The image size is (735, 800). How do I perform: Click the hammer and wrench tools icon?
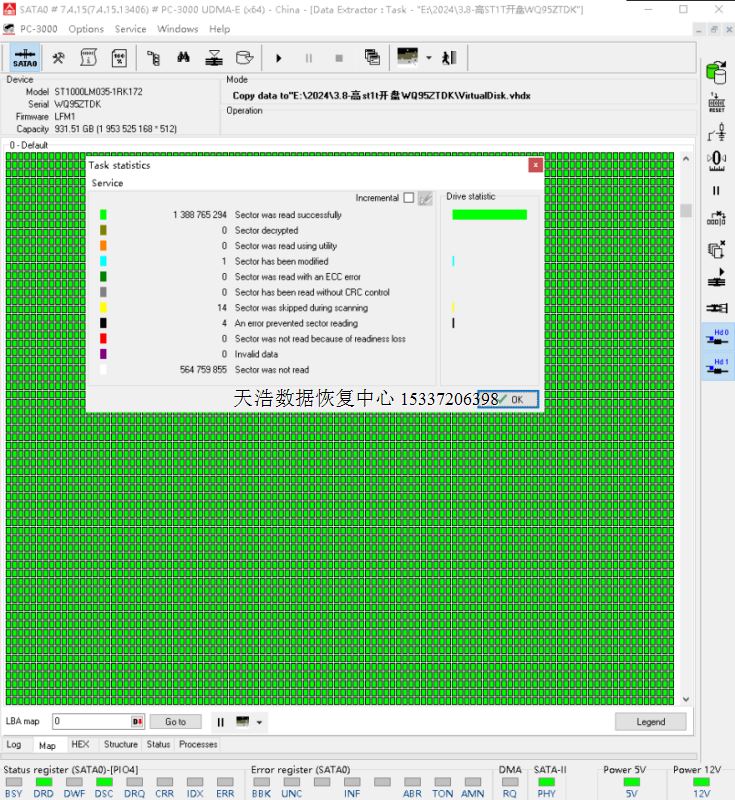[59, 58]
